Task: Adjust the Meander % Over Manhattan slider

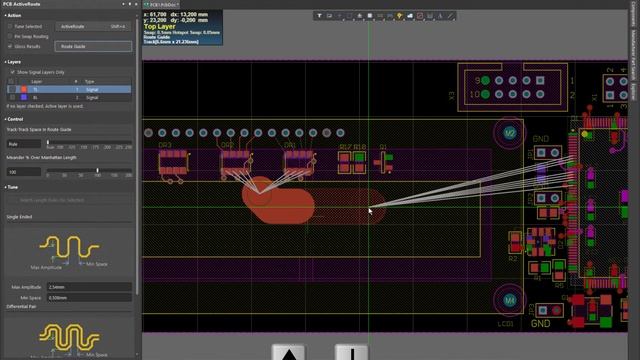Action: click(97, 170)
